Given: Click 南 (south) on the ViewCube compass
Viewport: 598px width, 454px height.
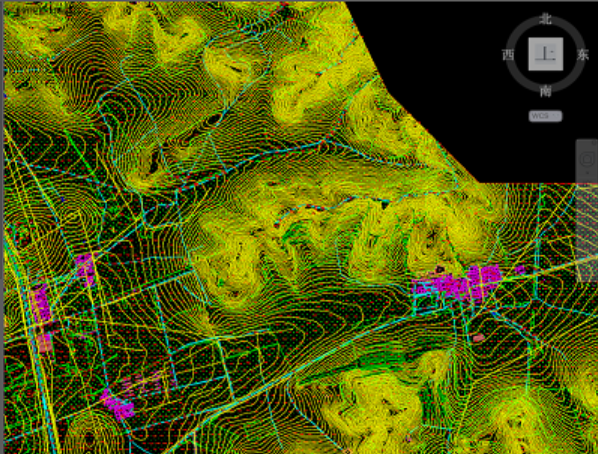Looking at the screenshot, I should click(x=545, y=91).
